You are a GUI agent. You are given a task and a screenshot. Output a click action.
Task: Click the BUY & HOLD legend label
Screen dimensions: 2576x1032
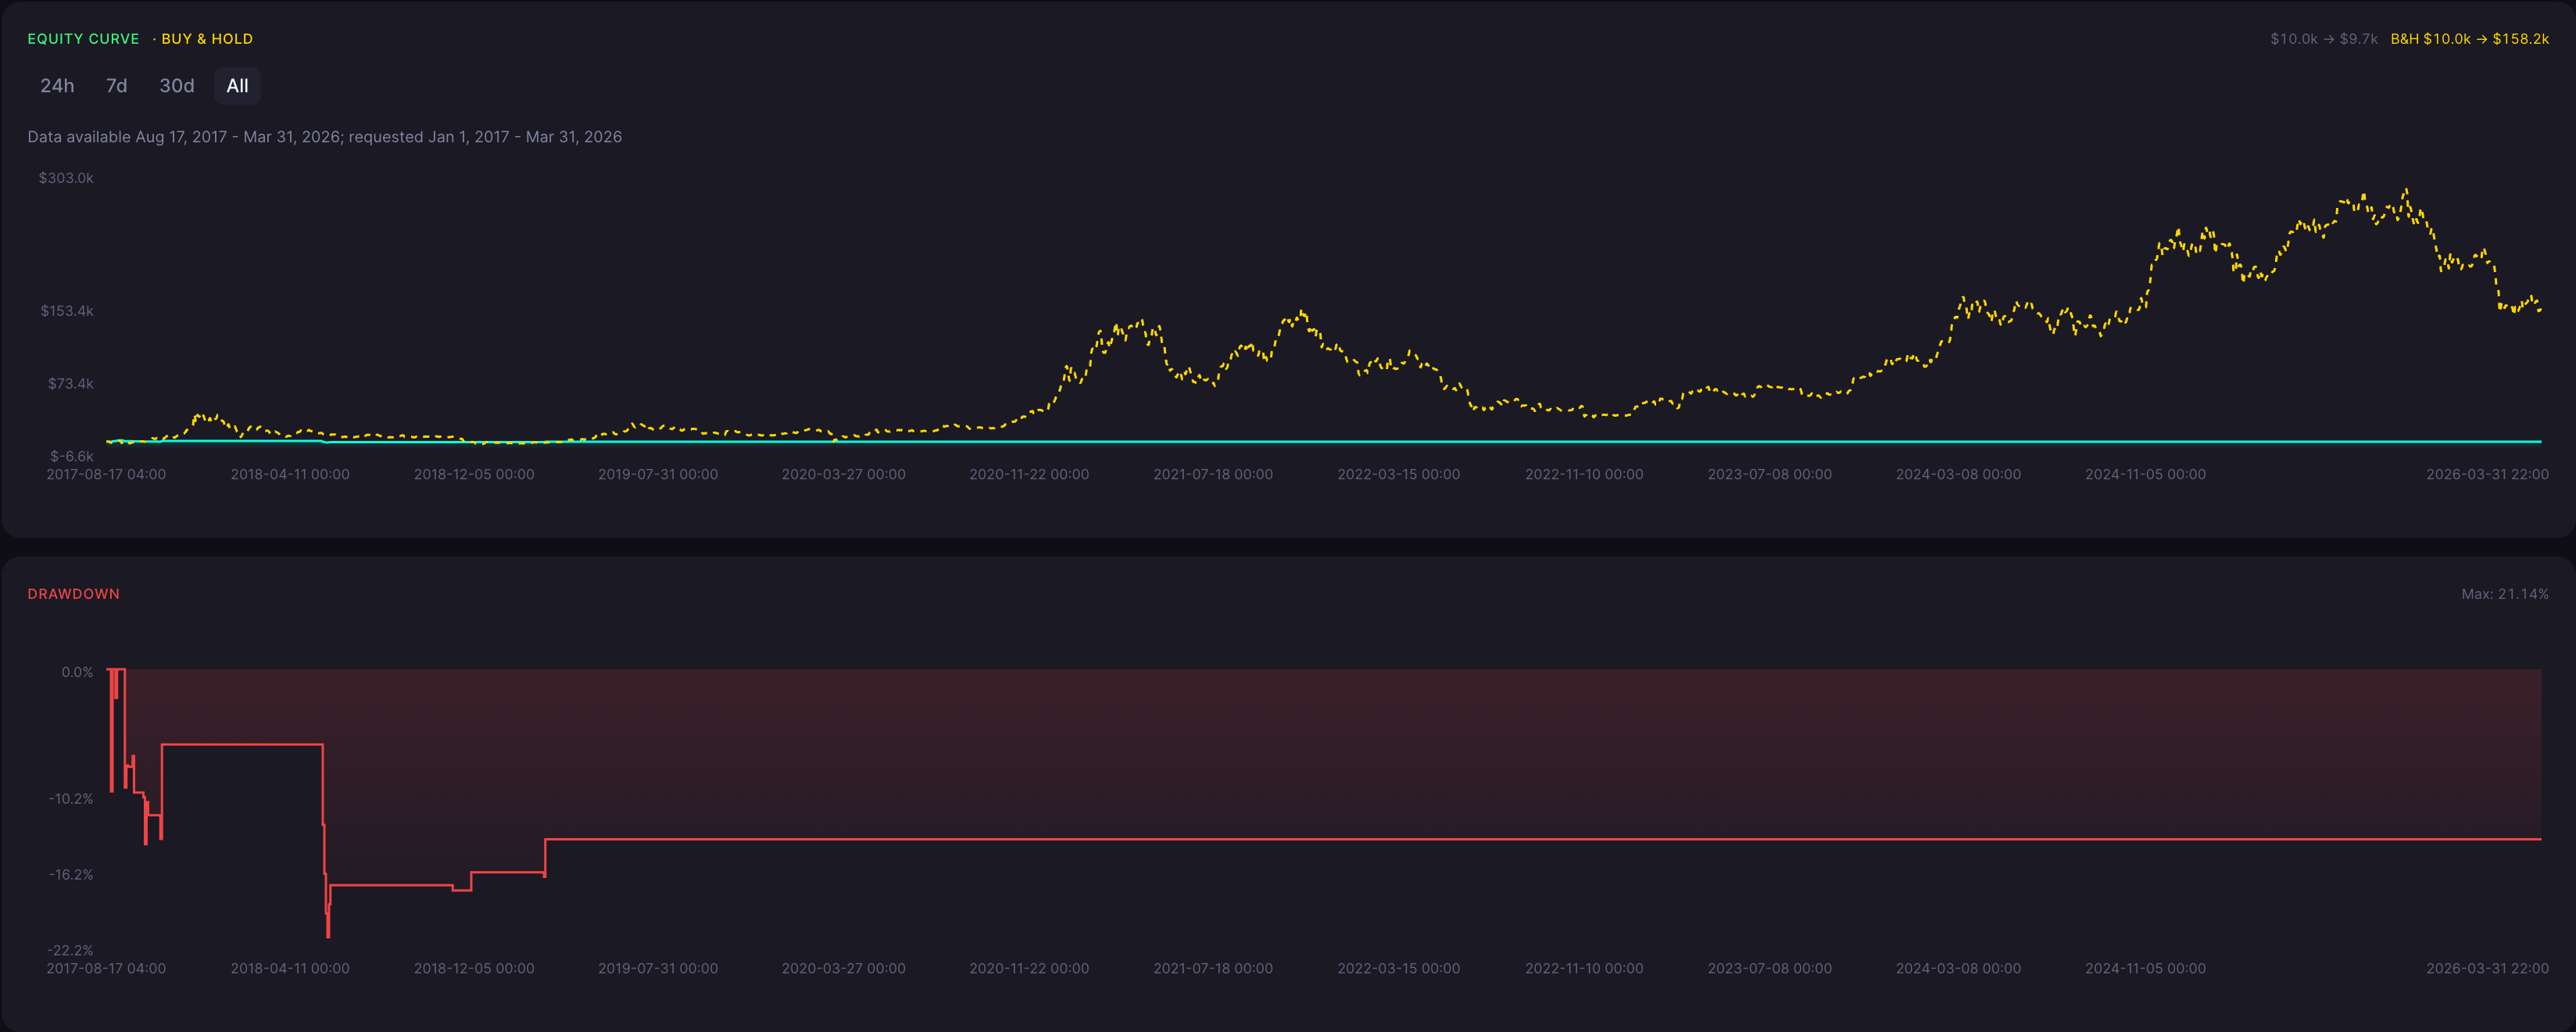(207, 39)
